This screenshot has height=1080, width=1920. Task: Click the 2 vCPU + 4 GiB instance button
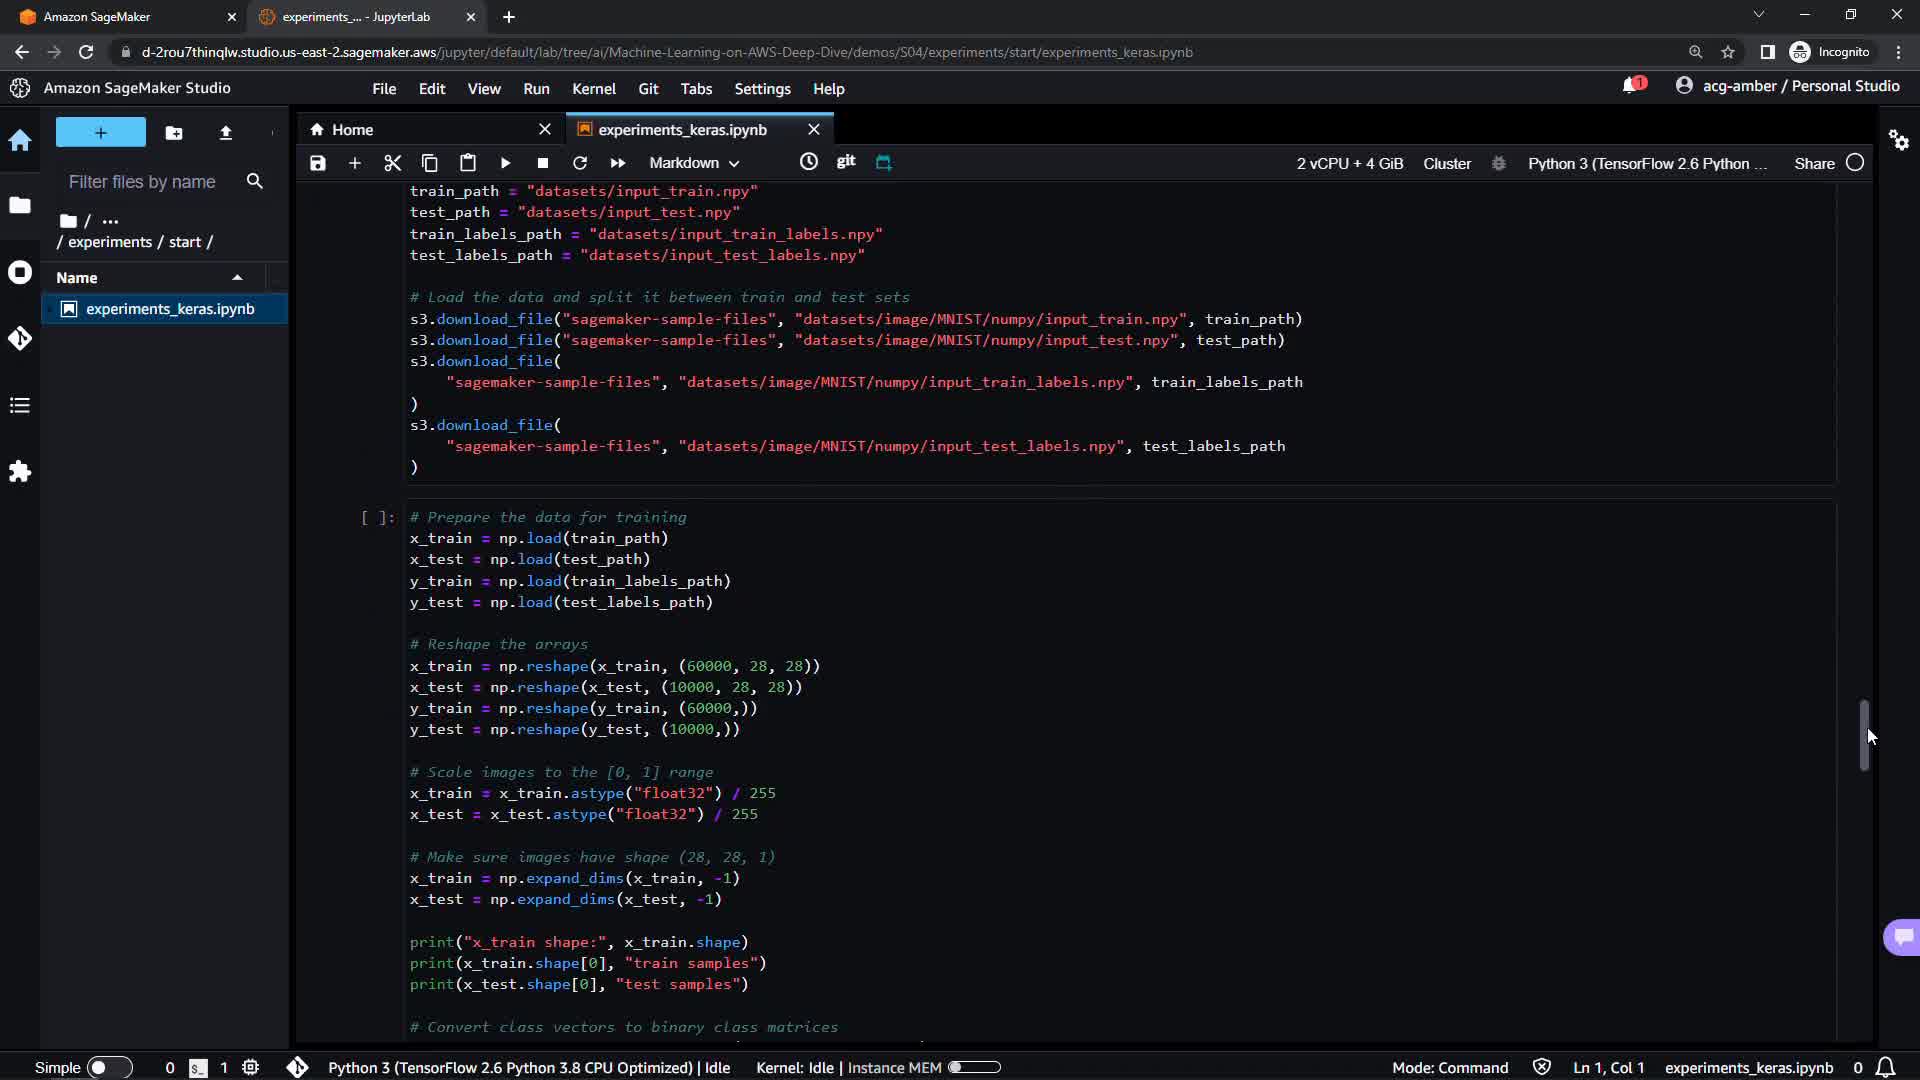(1349, 163)
